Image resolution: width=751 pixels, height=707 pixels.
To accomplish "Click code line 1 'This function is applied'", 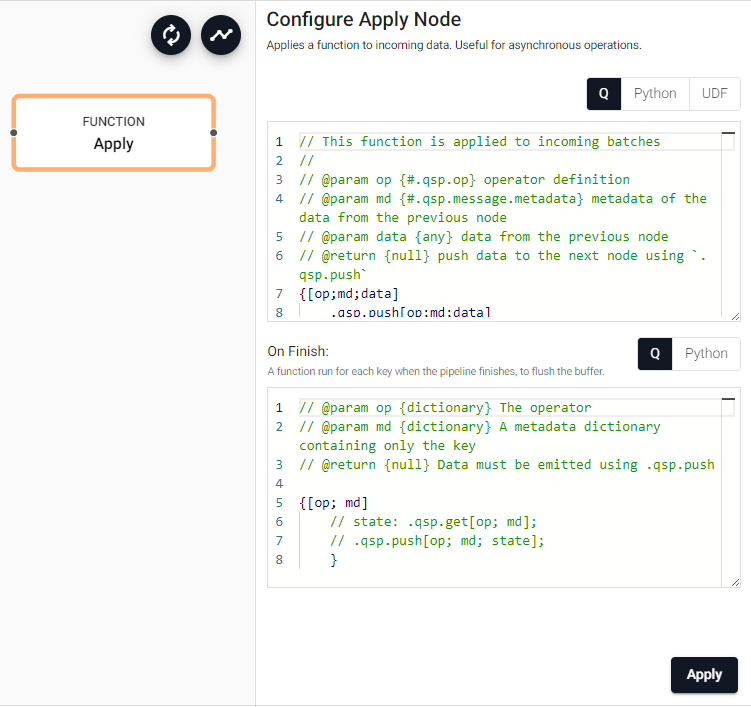I will point(479,142).
